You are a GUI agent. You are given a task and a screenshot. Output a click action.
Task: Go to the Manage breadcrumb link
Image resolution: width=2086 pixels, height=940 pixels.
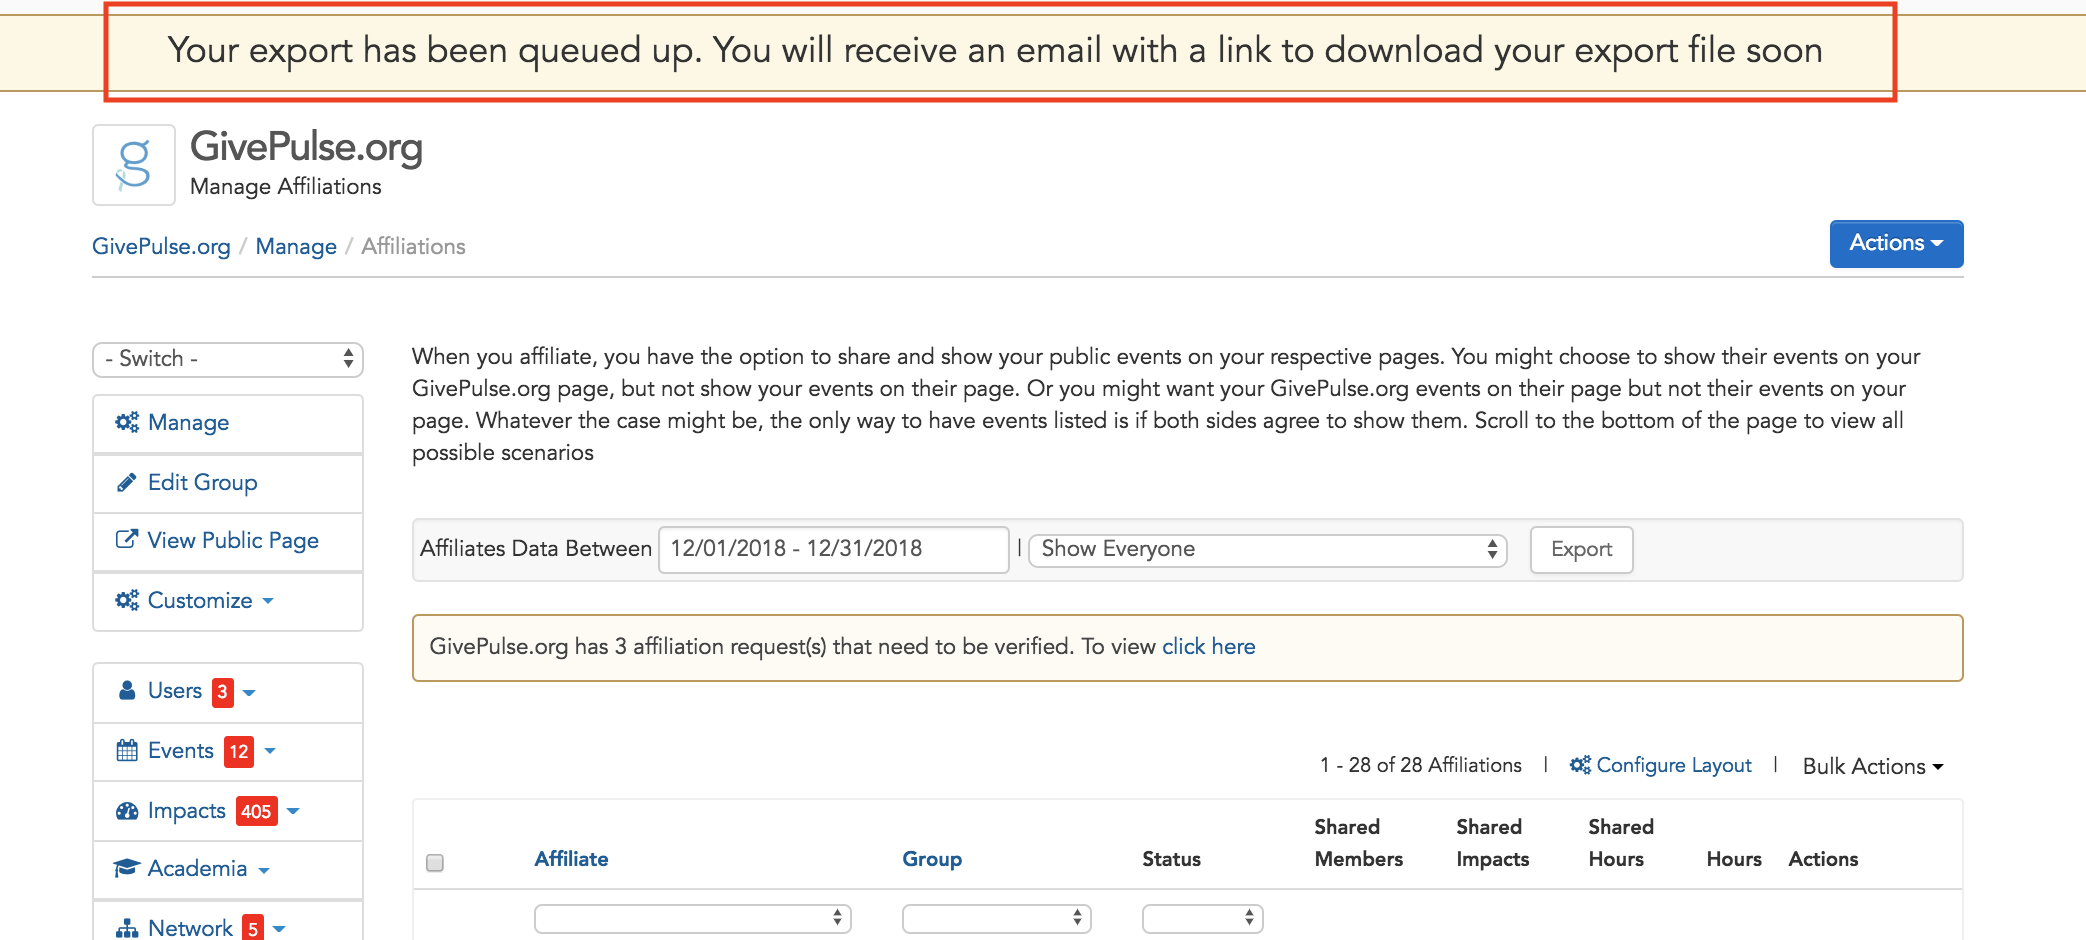point(296,246)
